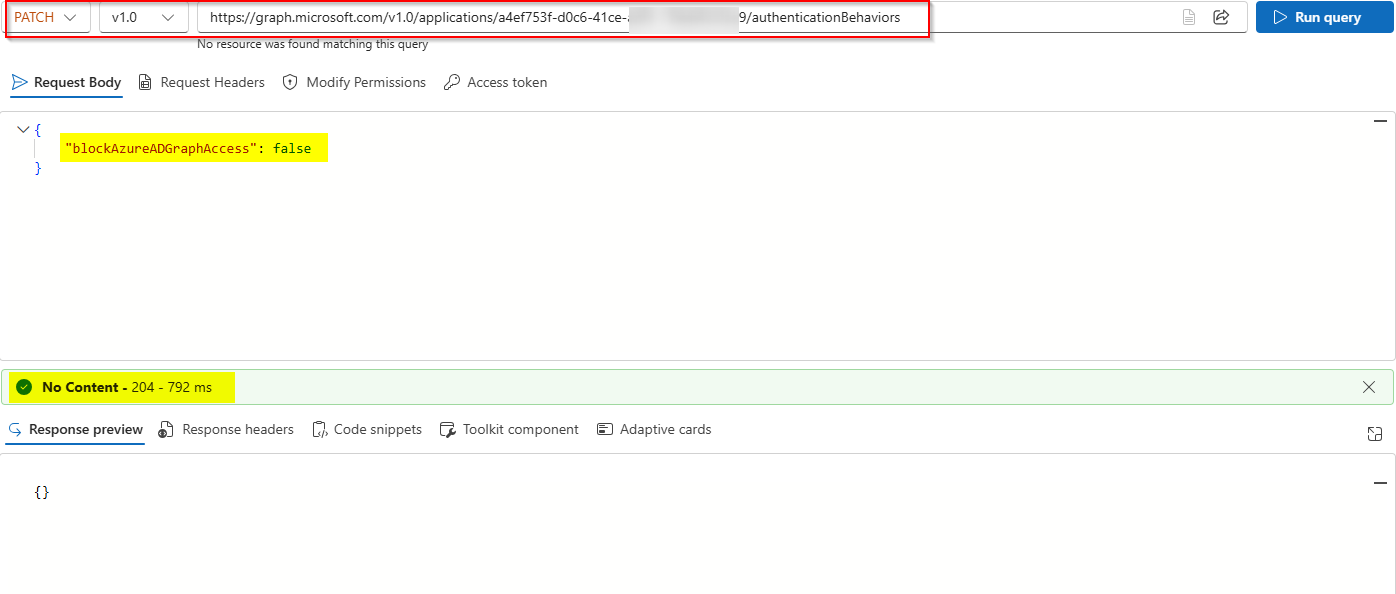Click the blockAzureADGraphAccess key in editor
Image resolution: width=1396 pixels, height=594 pixels.
coord(160,149)
